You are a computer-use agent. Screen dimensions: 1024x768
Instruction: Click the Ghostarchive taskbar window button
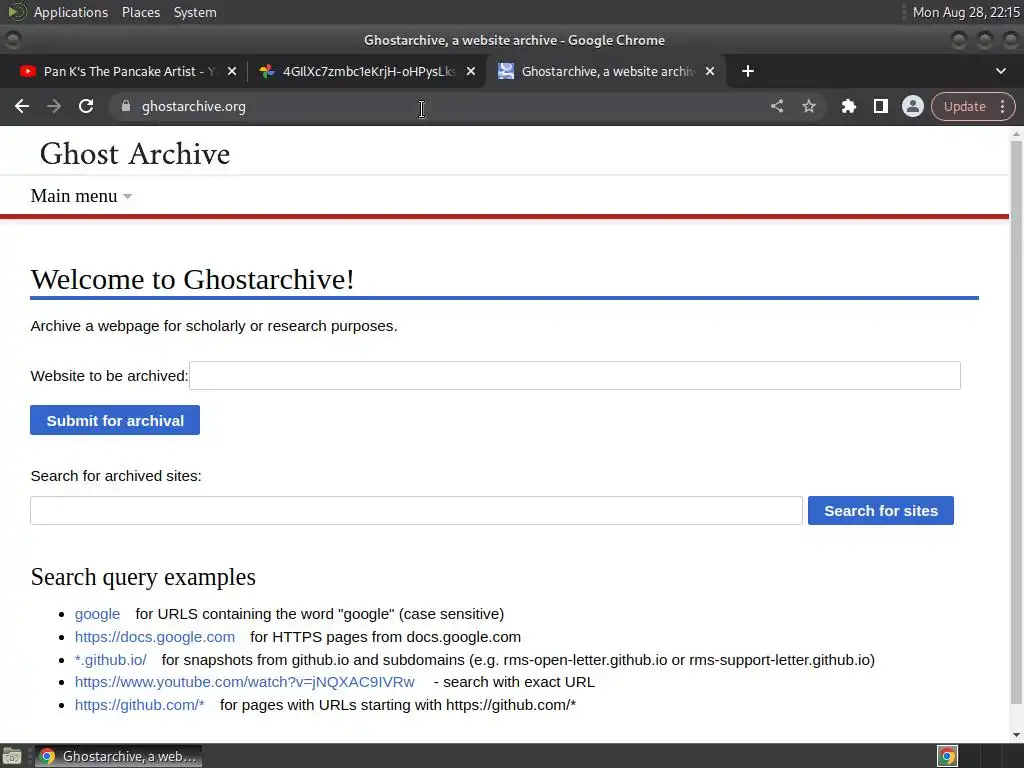pyautogui.click(x=118, y=756)
